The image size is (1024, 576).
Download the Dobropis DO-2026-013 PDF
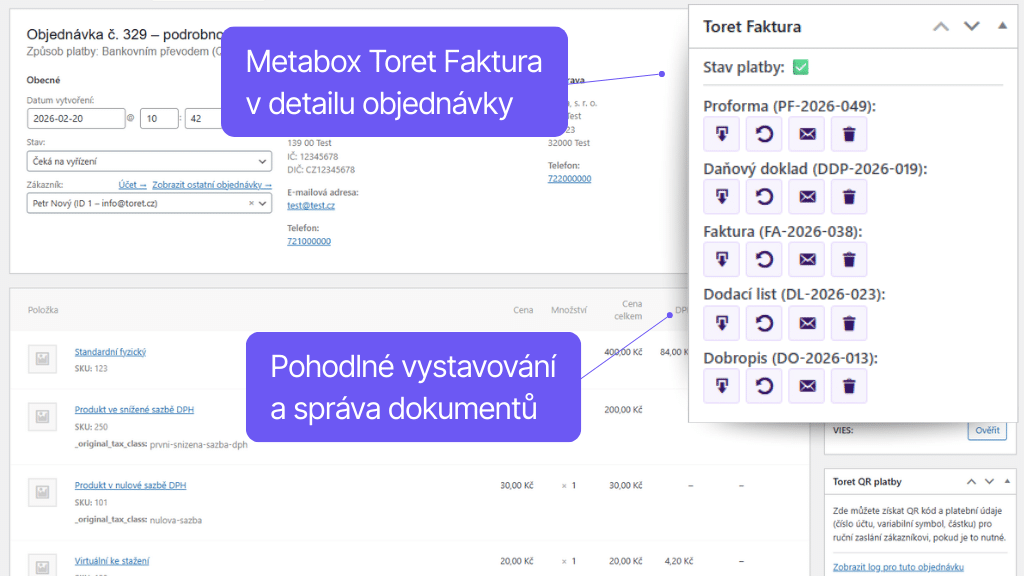721,386
